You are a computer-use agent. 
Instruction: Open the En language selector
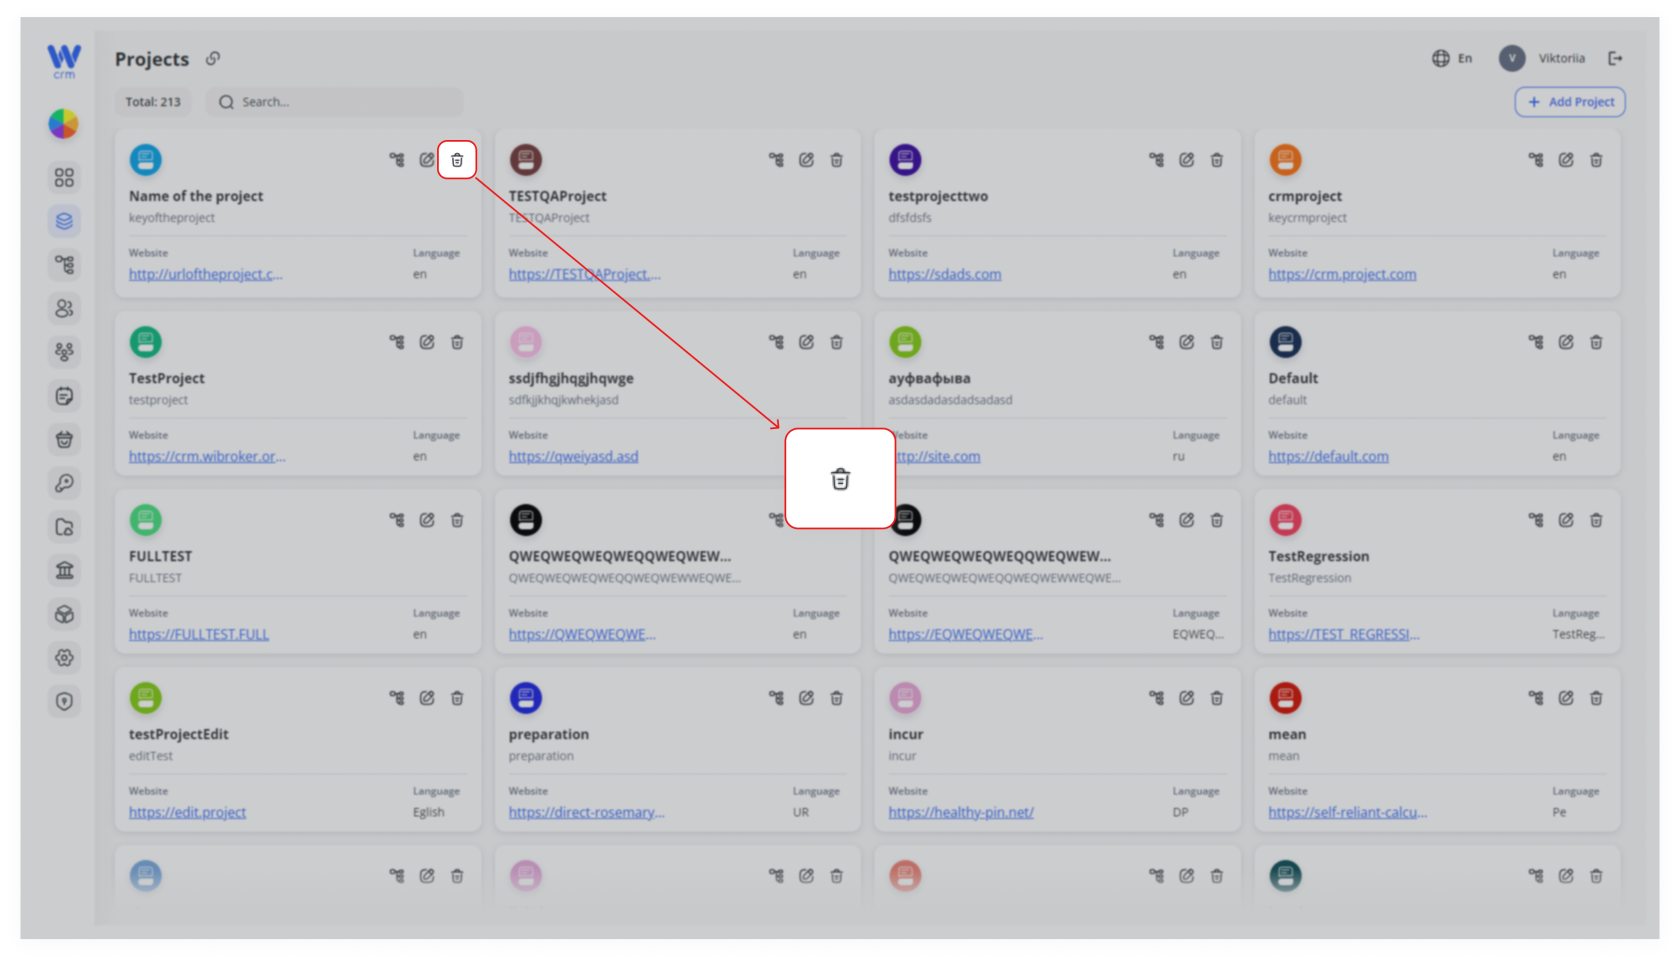click(x=1452, y=59)
